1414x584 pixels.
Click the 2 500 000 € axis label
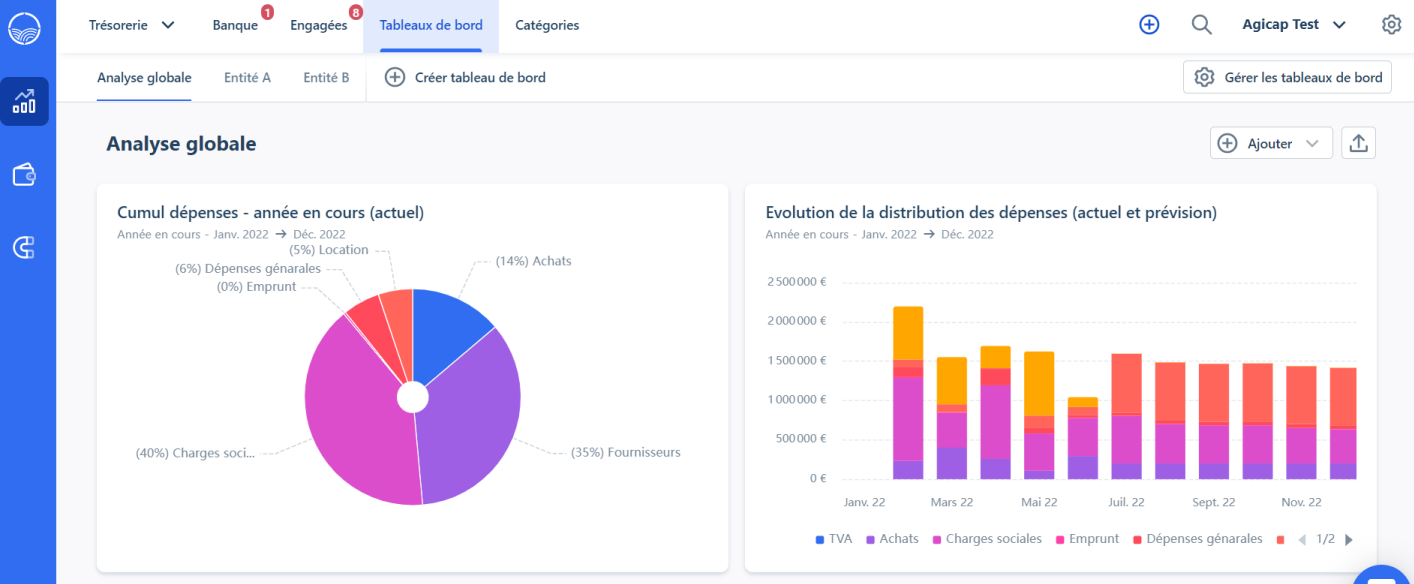[x=797, y=282]
